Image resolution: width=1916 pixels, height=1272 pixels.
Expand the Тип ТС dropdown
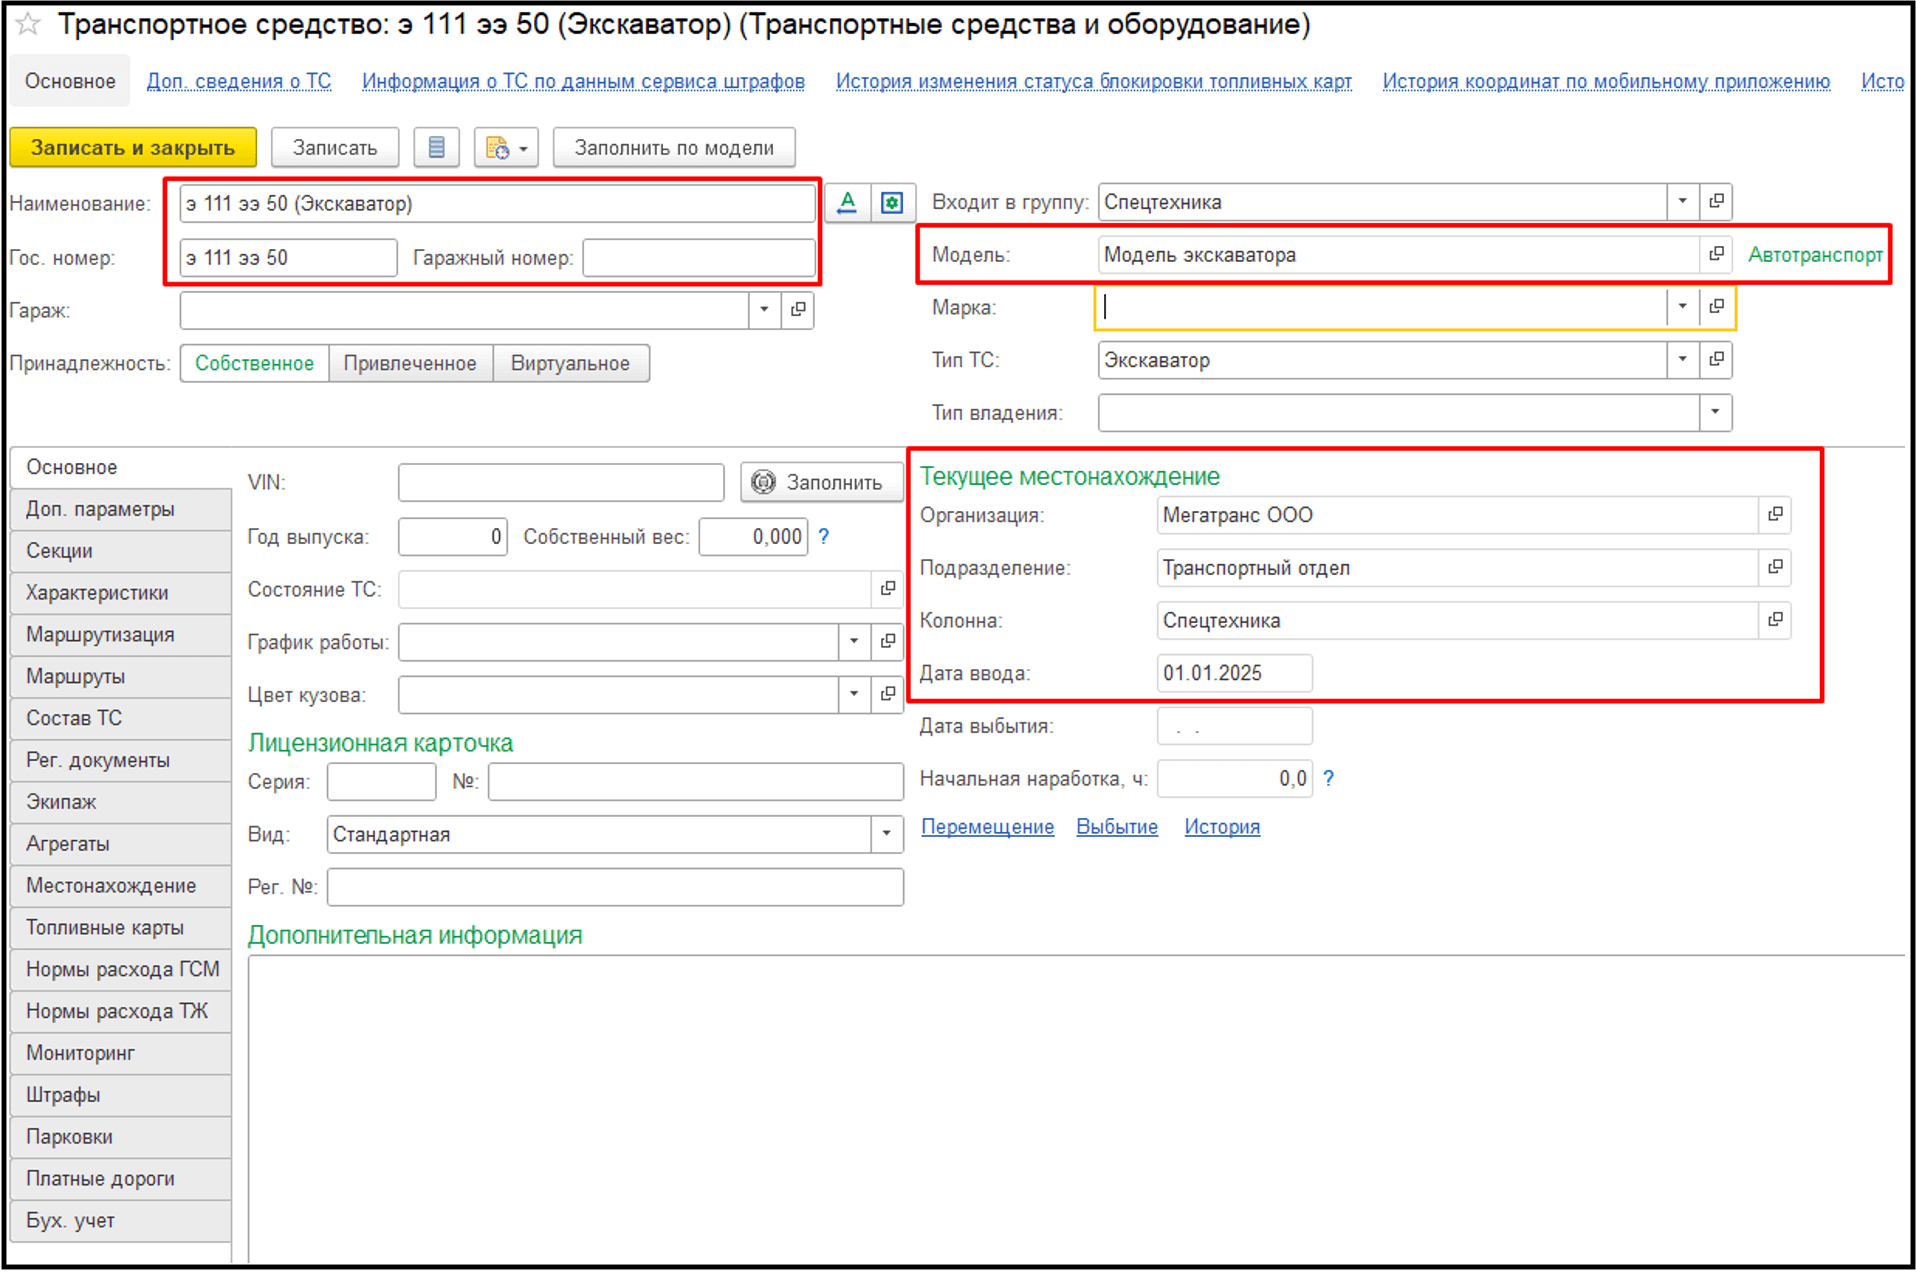tap(1682, 360)
